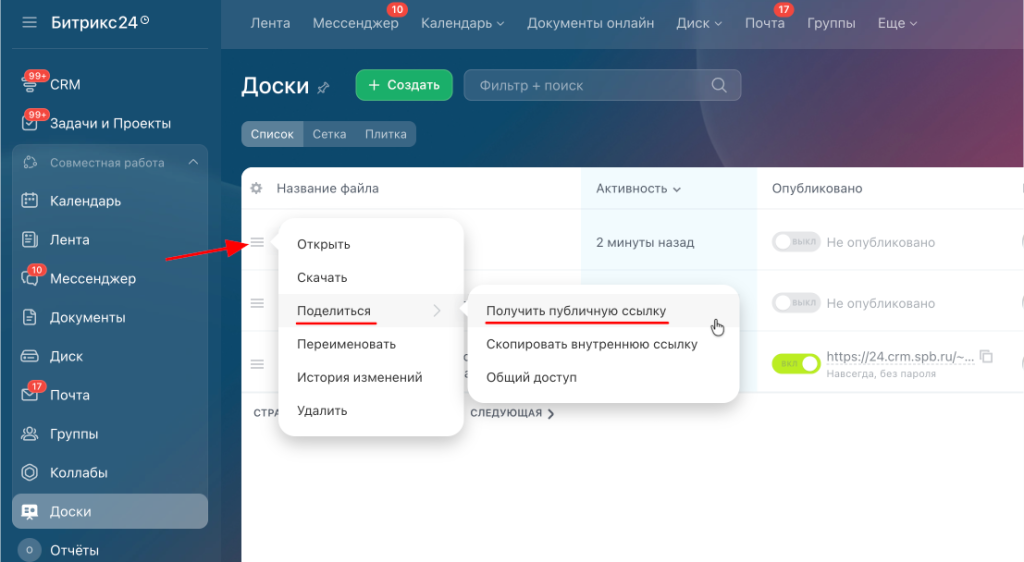Click the Совместная работа section icon

pos(30,163)
